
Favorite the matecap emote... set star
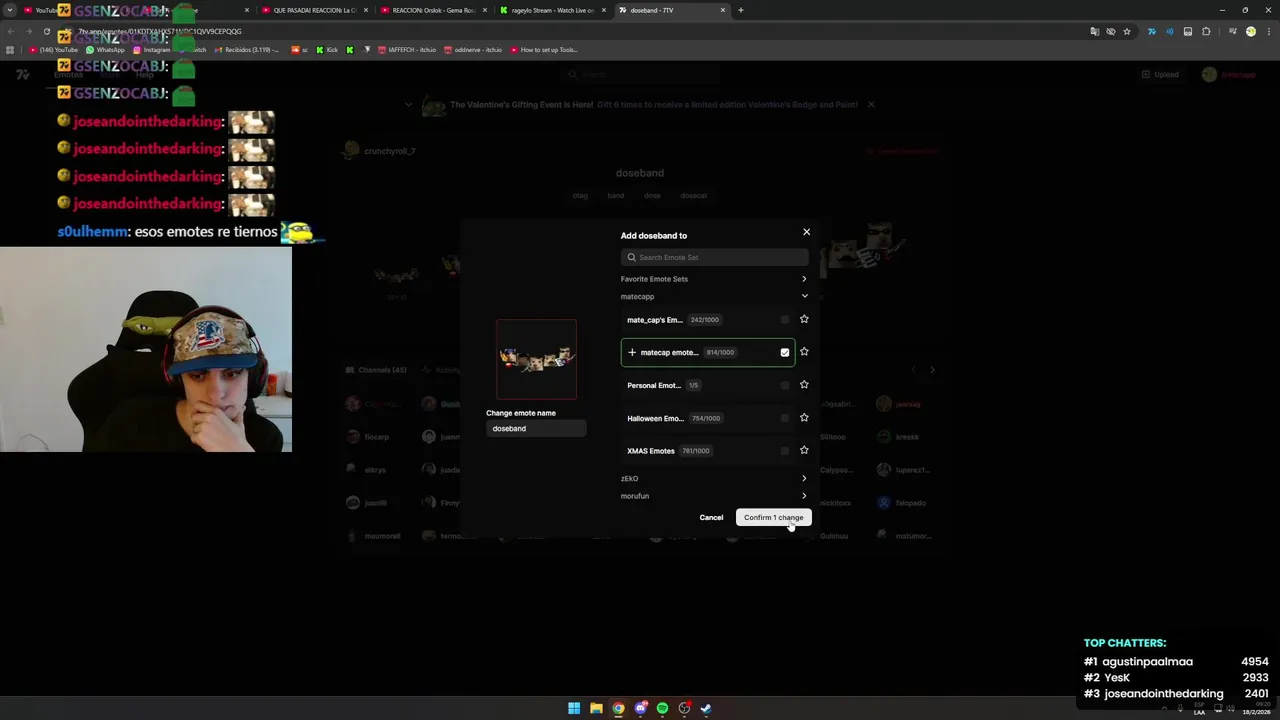pos(804,352)
